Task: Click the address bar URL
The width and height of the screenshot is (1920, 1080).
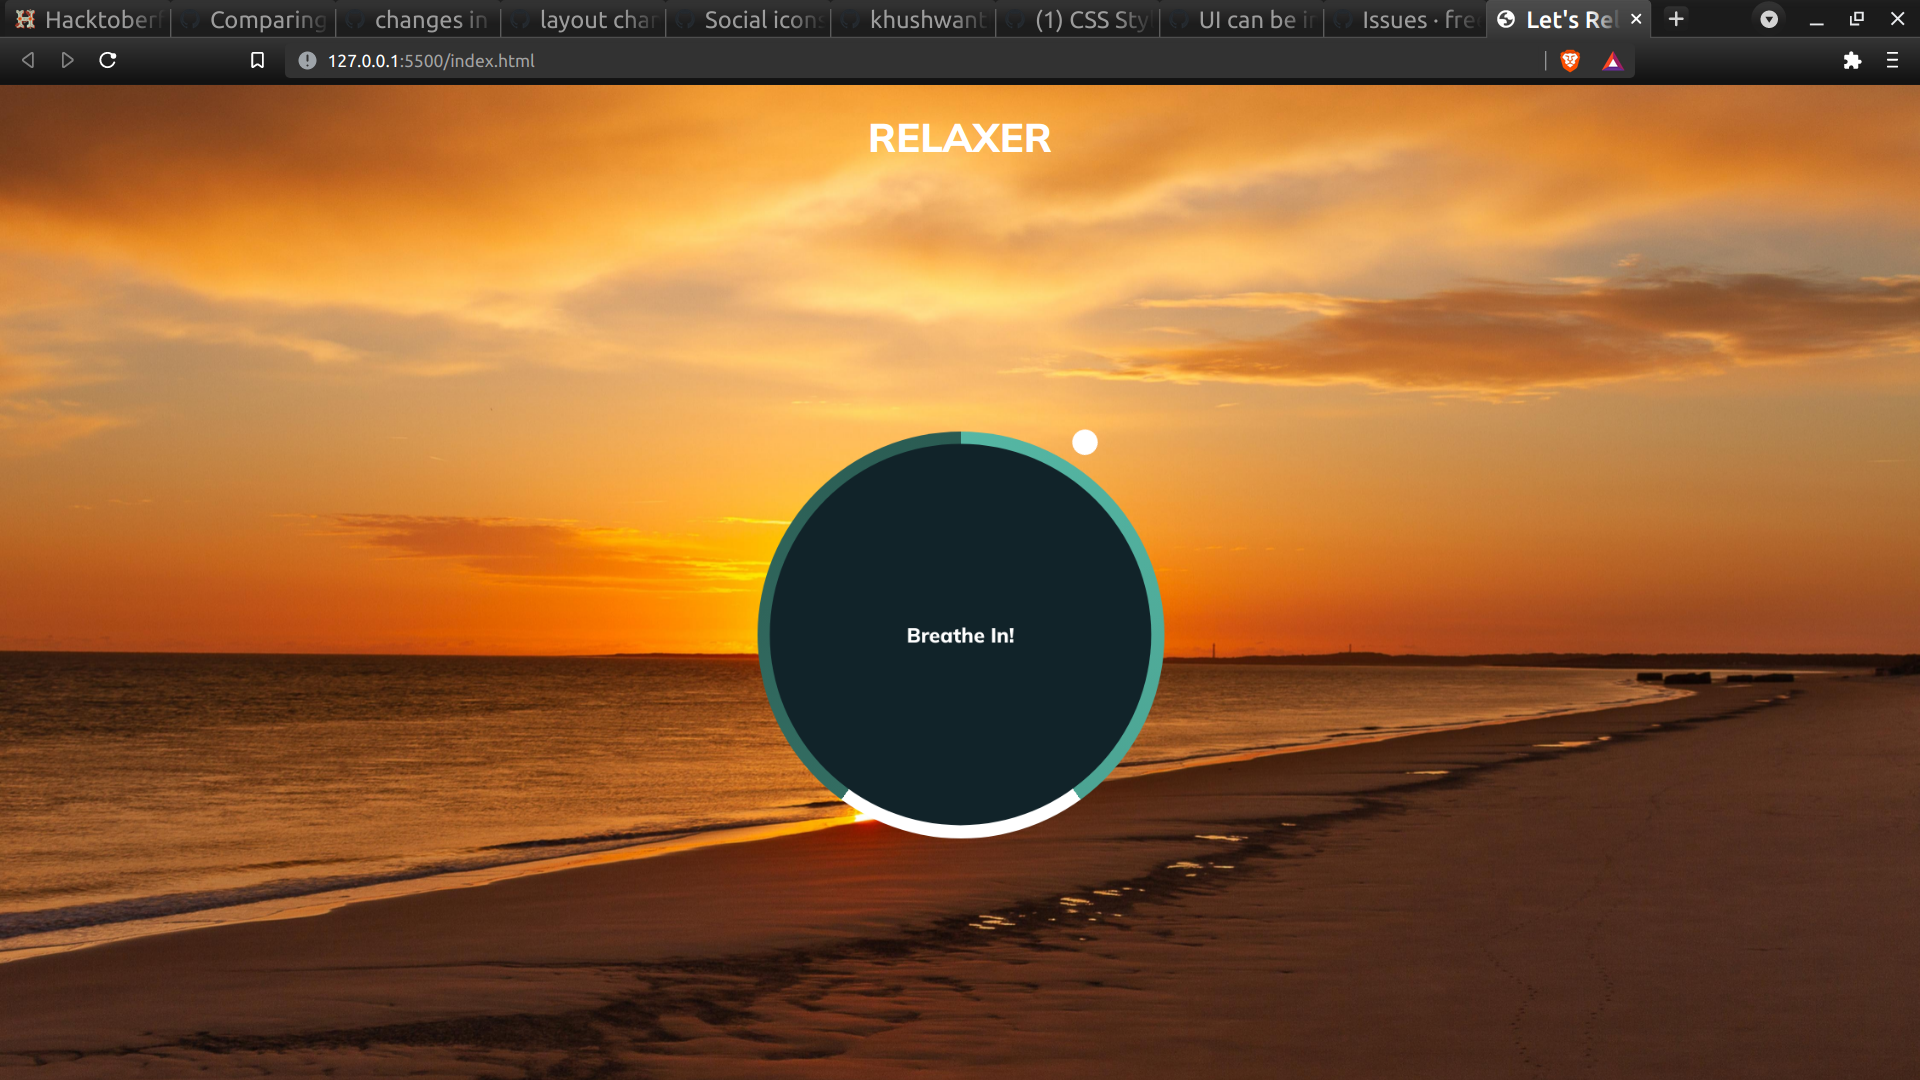Action: point(431,61)
